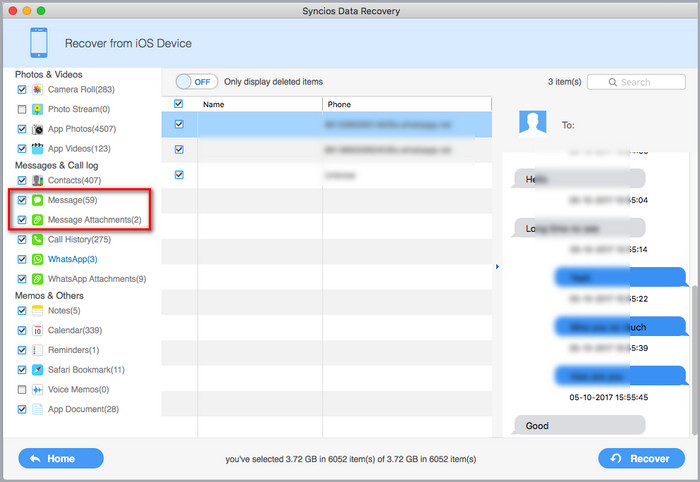700x482 pixels.
Task: Turn on Only display deleted items switch
Action: pyautogui.click(x=196, y=82)
